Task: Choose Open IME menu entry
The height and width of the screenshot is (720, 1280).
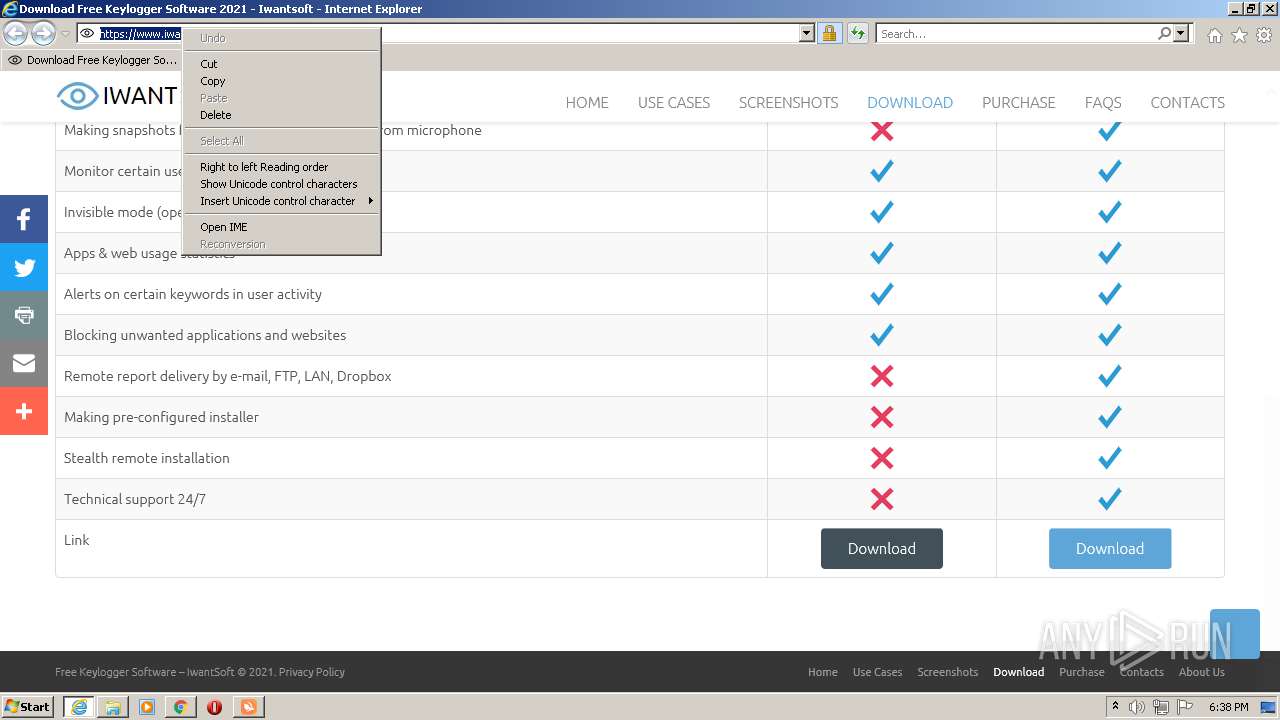Action: [281, 227]
